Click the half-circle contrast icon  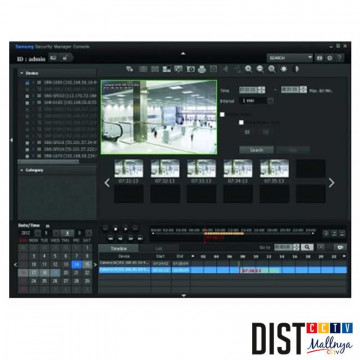pyautogui.click(x=296, y=69)
